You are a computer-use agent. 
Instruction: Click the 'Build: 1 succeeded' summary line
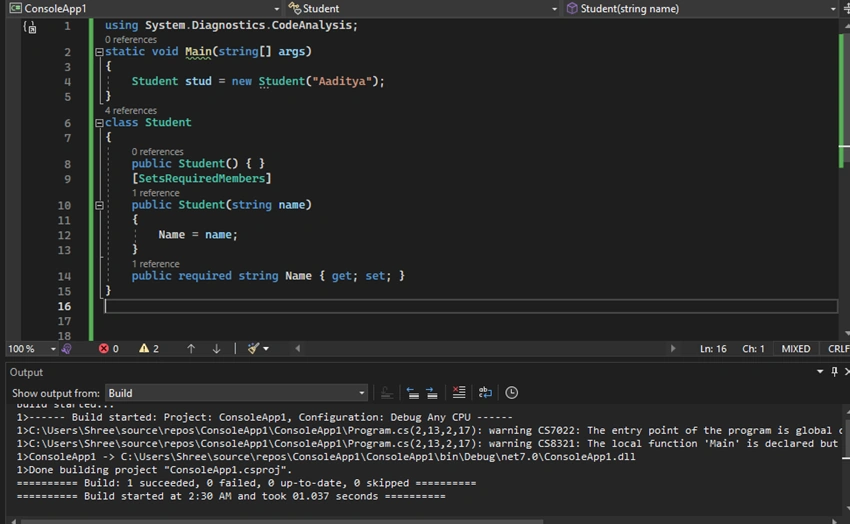tap(246, 483)
